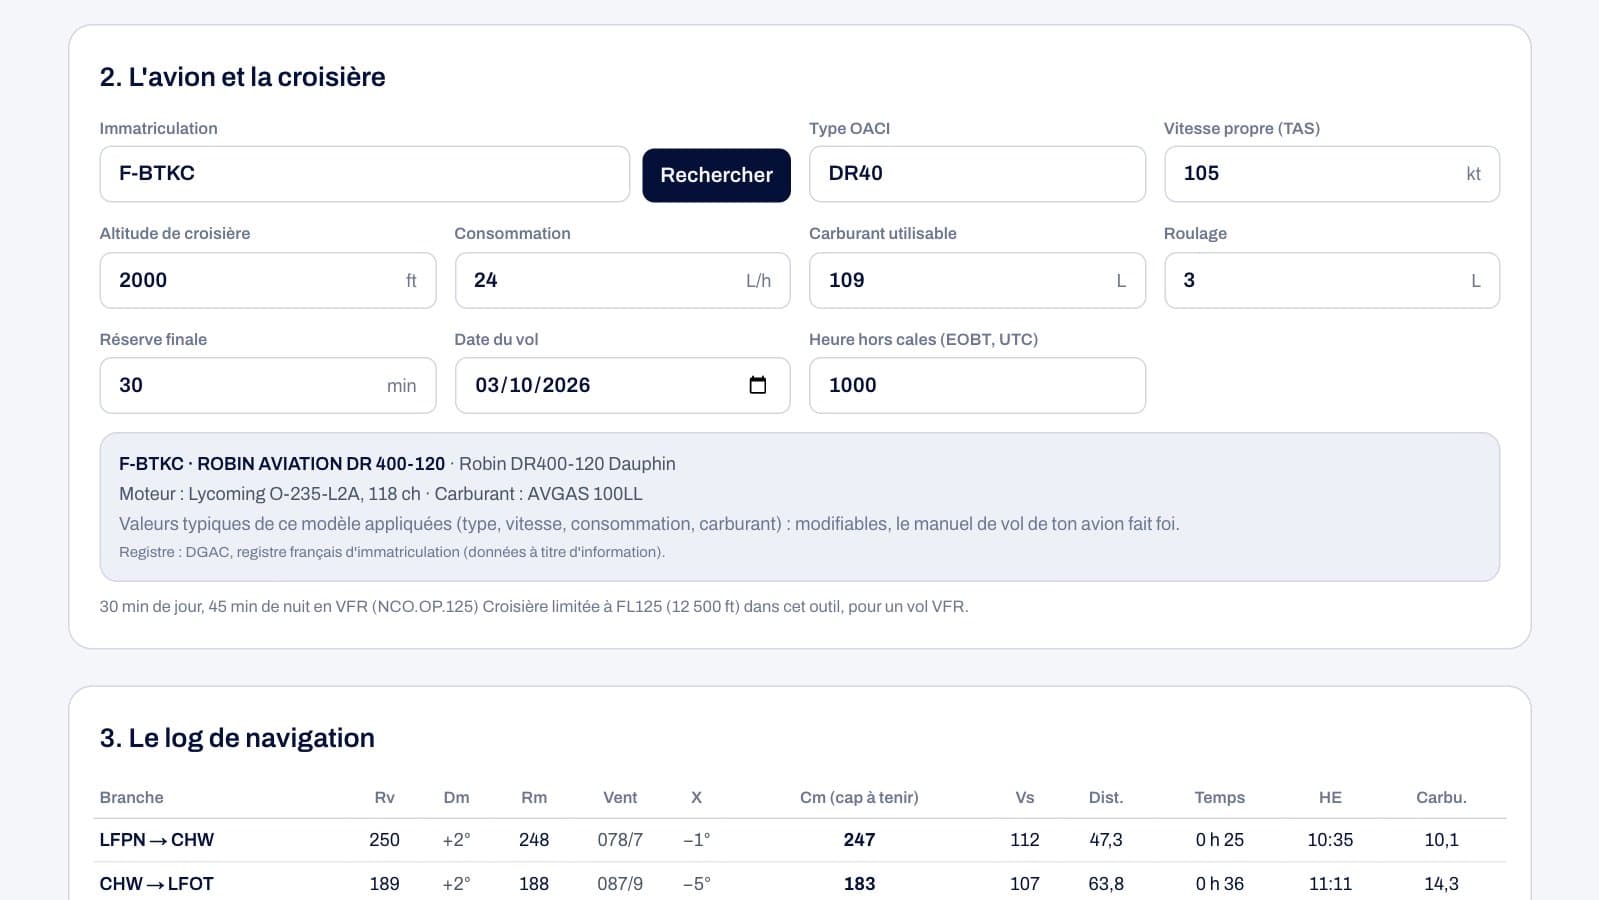Click the Vent column header
This screenshot has width=1599, height=900.
tap(620, 797)
